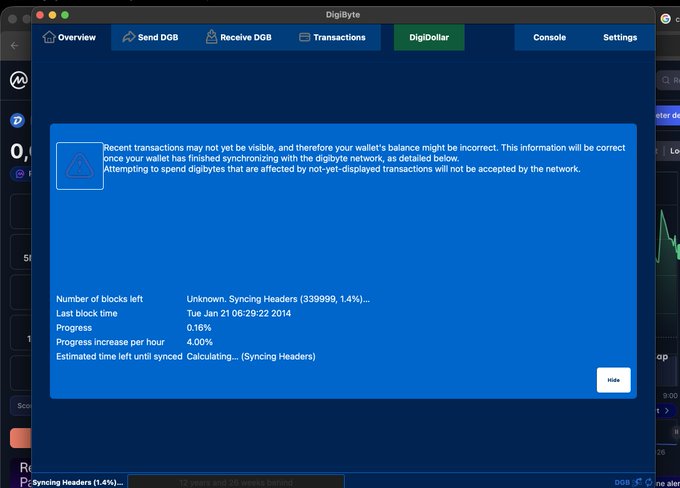This screenshot has height=488, width=680.
Task: Open the Console tab
Action: coord(549,37)
